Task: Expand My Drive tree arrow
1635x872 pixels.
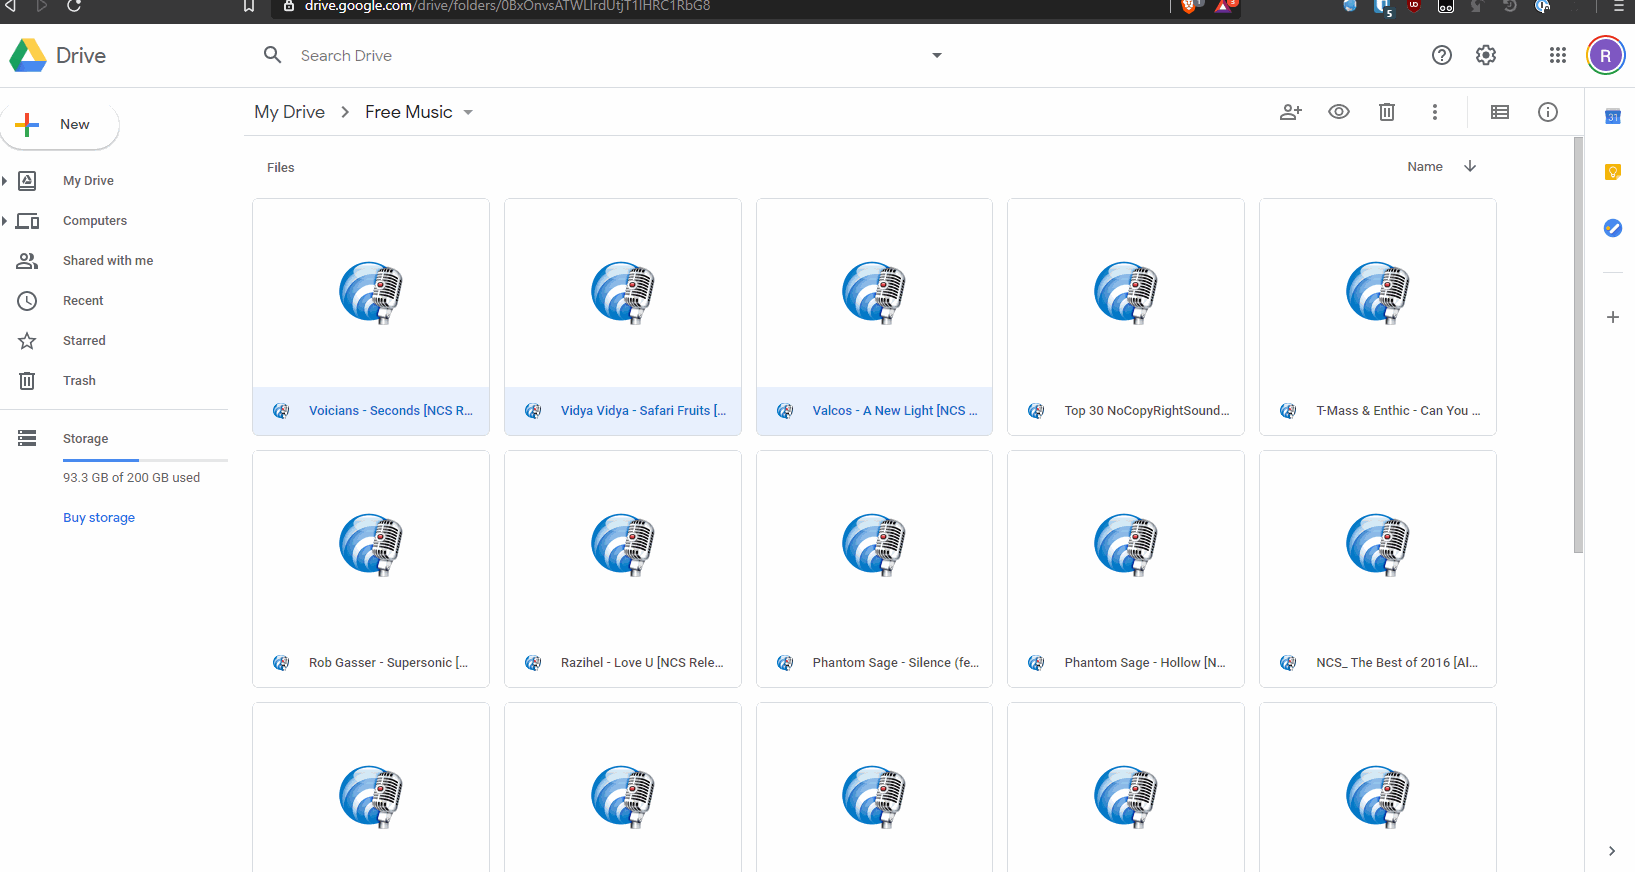Action: [5, 181]
